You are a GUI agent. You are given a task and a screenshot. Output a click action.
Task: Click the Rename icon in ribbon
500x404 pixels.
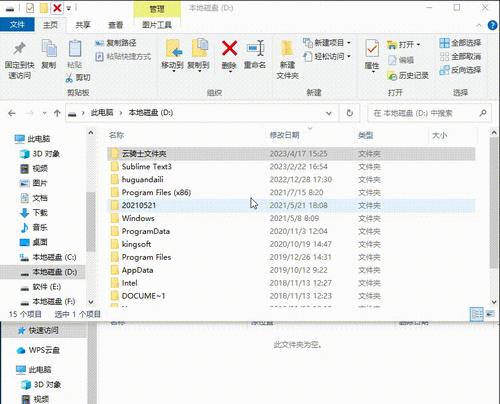pyautogui.click(x=255, y=49)
